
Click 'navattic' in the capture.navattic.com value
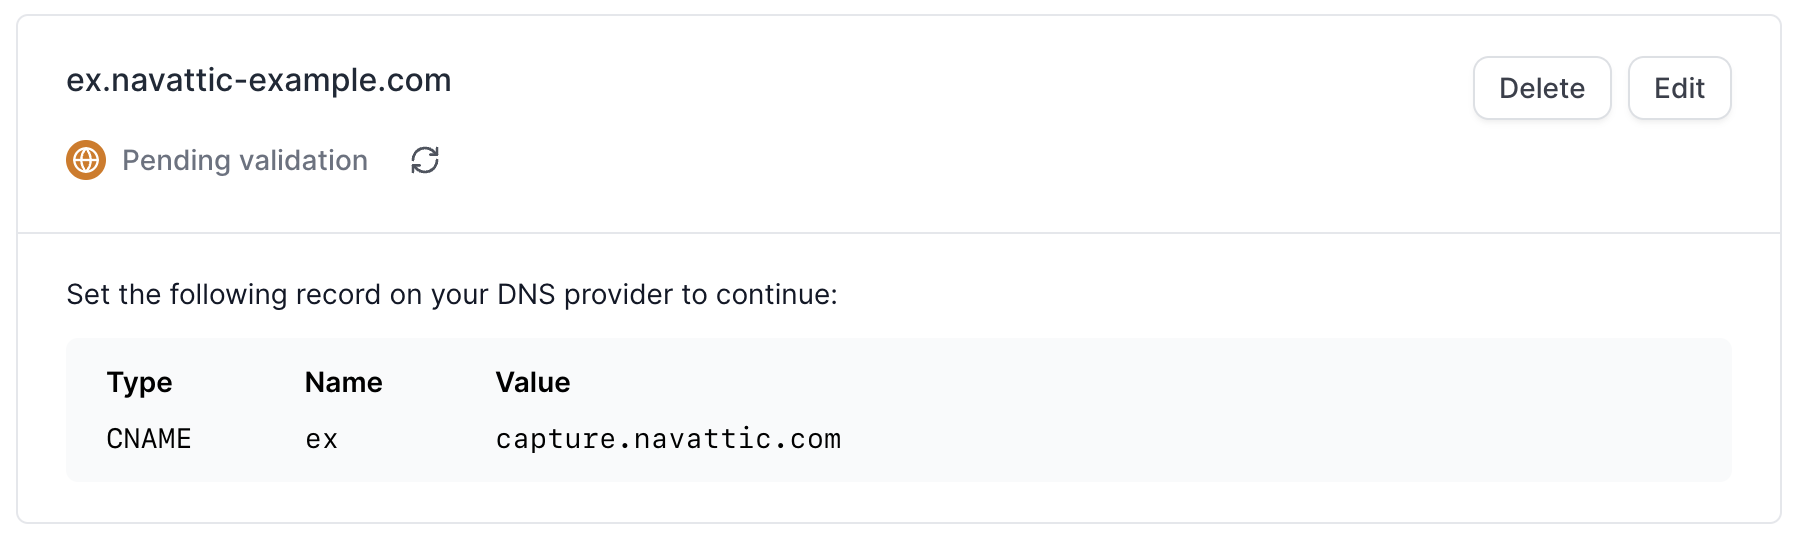(703, 439)
